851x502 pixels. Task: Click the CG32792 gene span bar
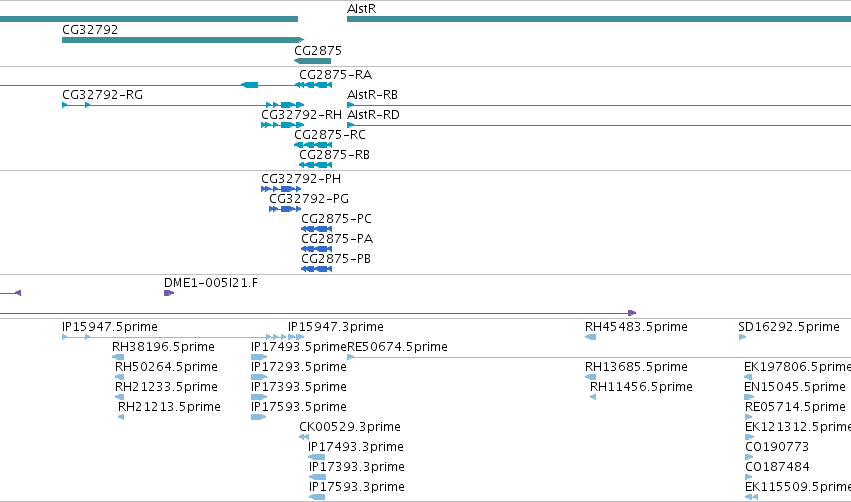point(183,40)
